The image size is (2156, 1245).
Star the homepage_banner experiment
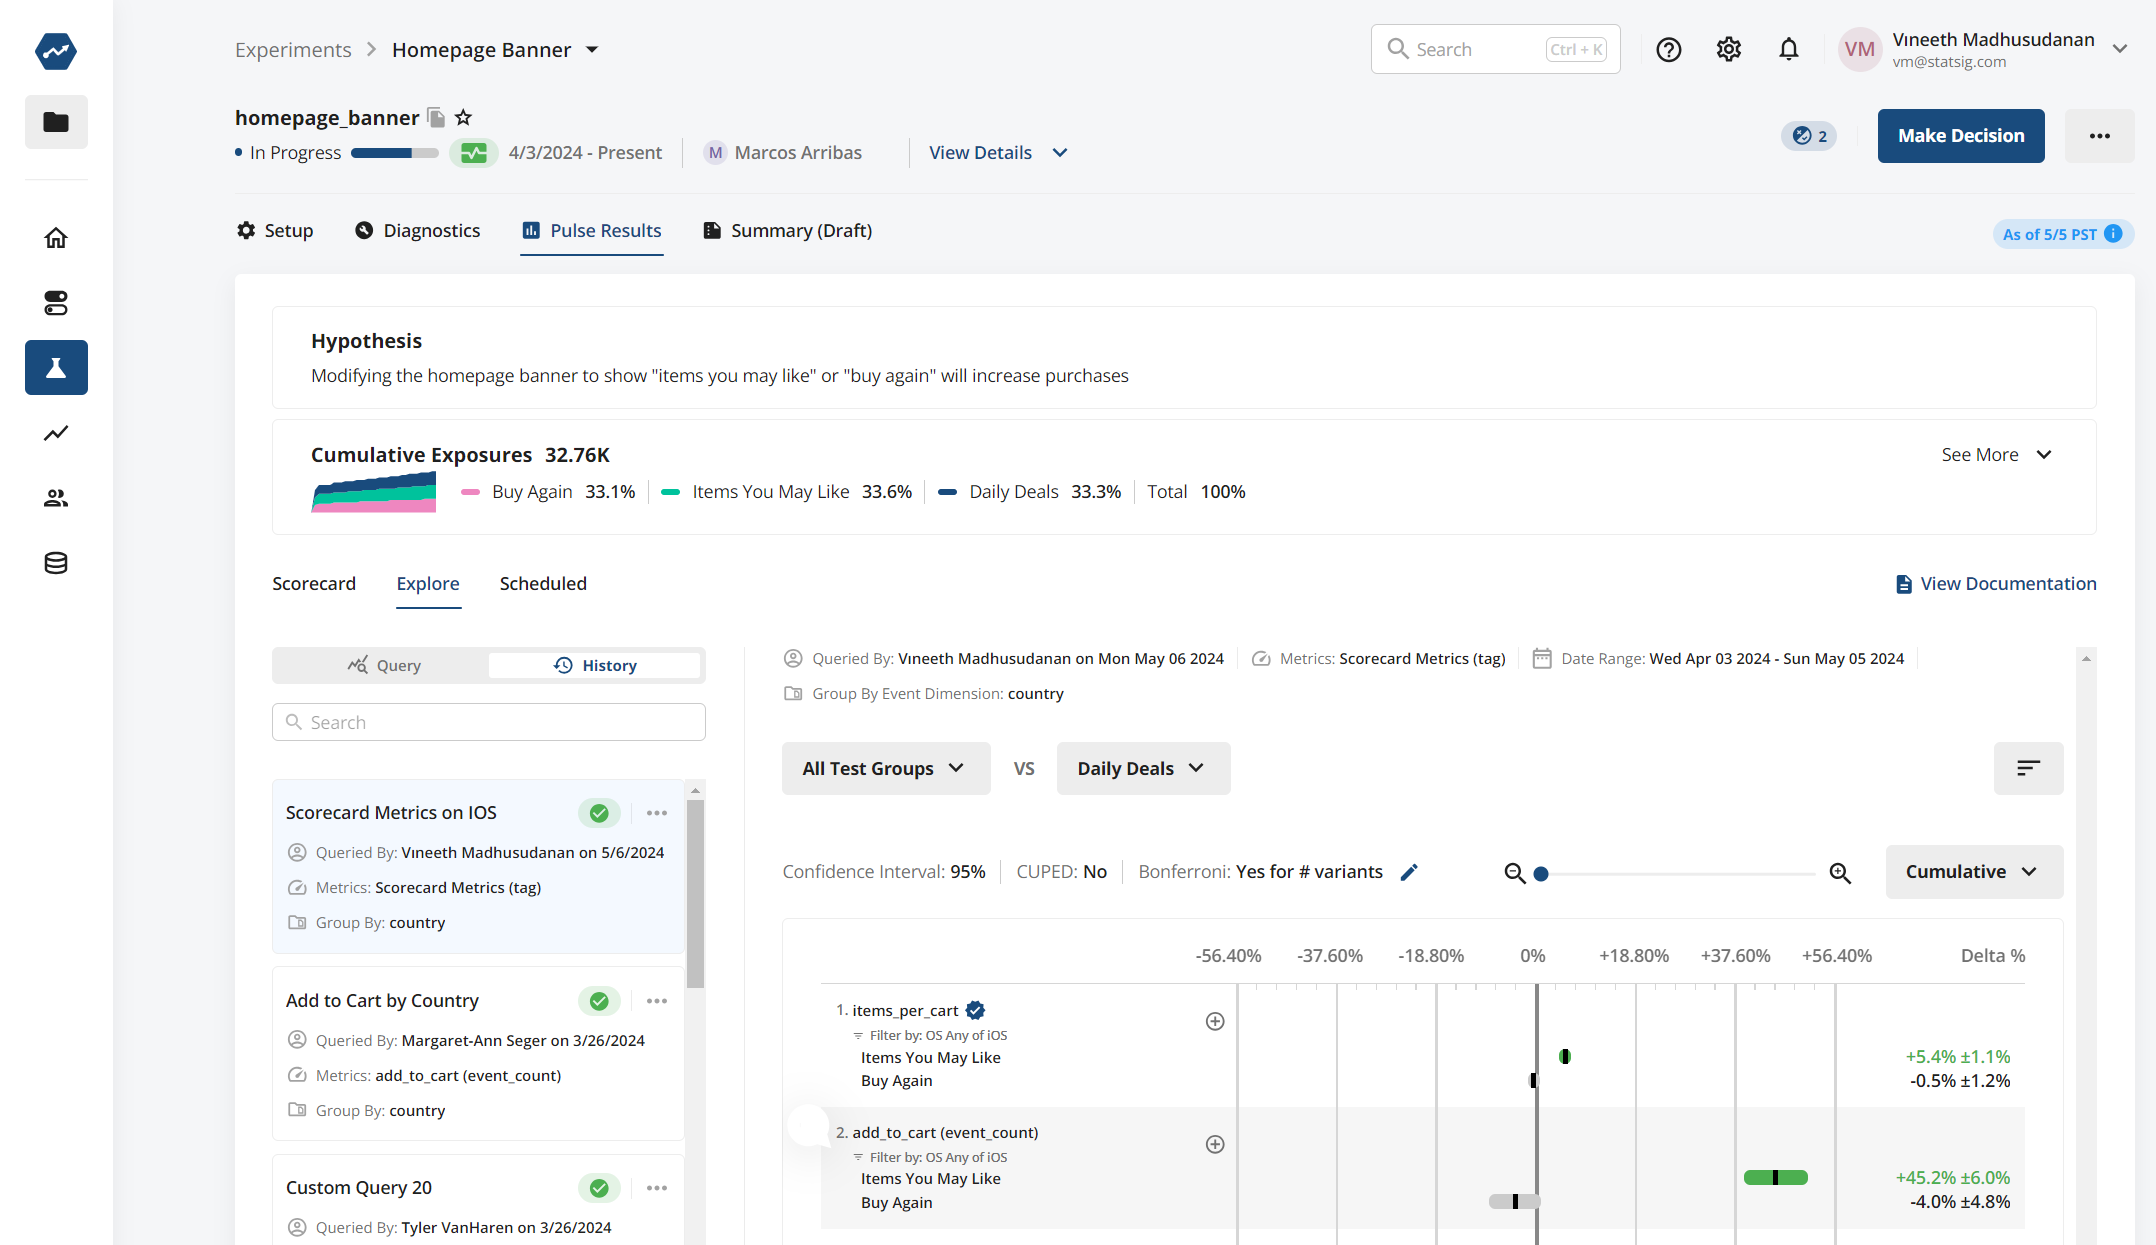click(x=463, y=118)
